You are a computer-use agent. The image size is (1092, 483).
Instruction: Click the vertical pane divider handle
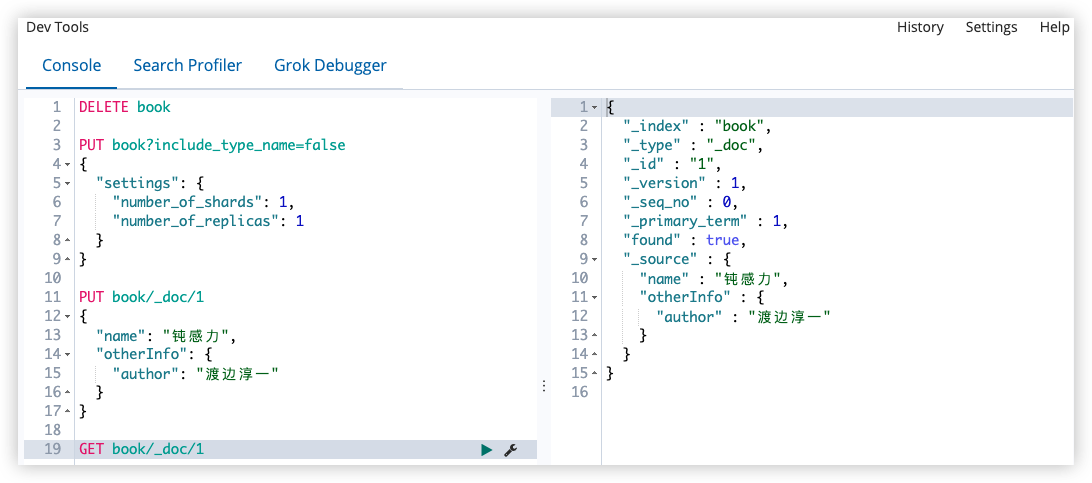[543, 386]
